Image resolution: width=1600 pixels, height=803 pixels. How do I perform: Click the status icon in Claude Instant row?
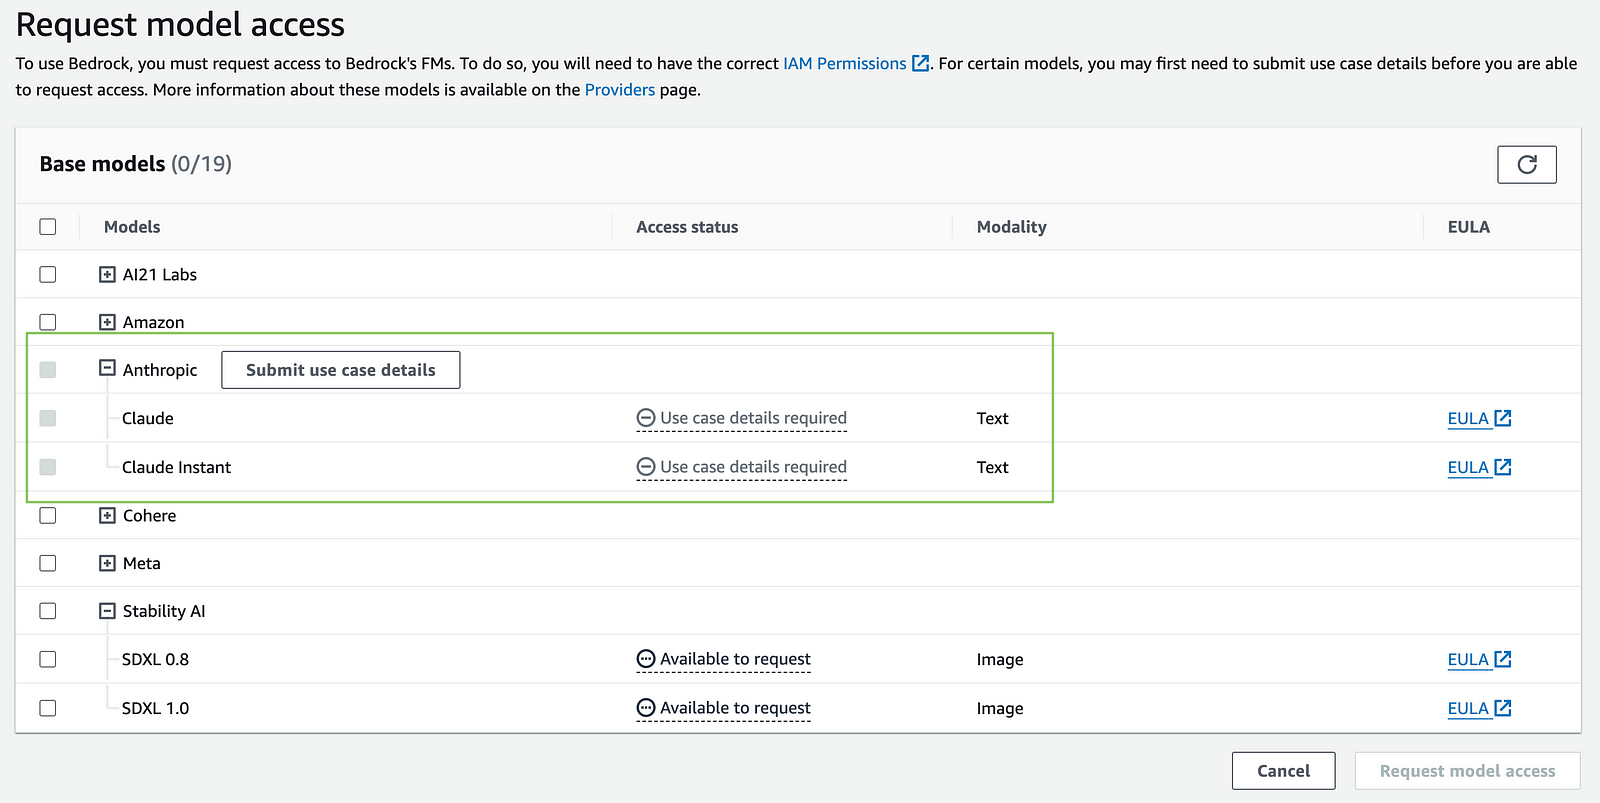[646, 467]
